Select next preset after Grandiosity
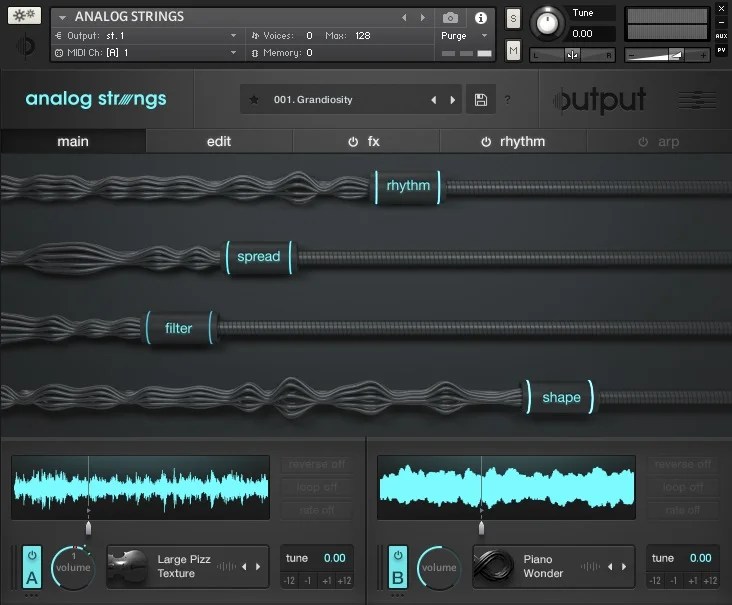Screen dimensions: 732x605 tap(452, 100)
